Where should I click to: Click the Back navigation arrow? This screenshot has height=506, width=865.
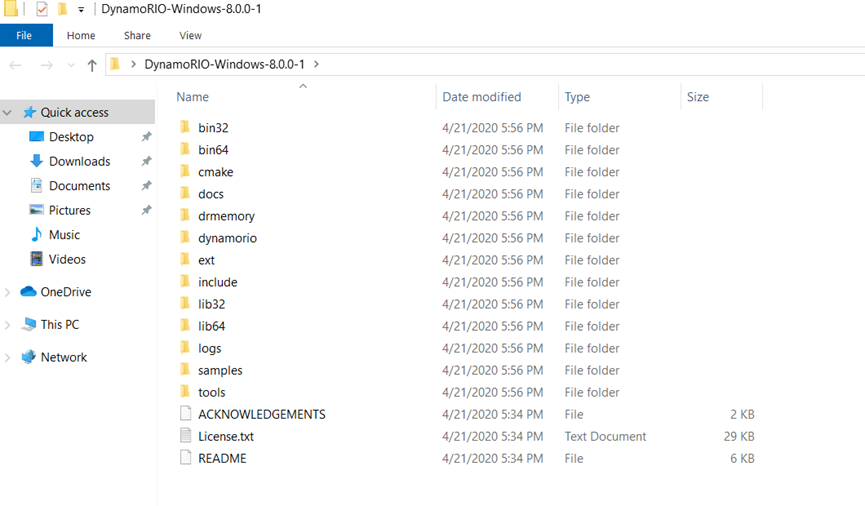[x=15, y=65]
